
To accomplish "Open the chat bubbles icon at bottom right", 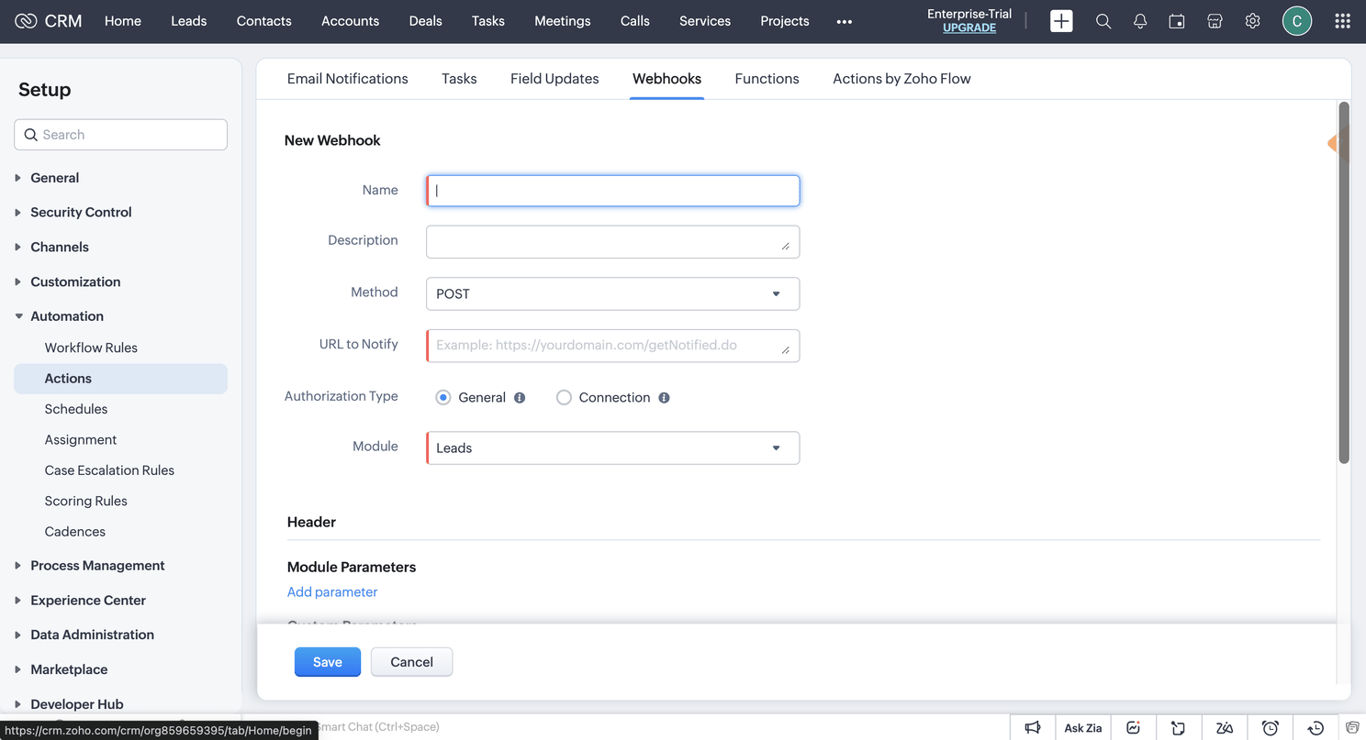I will 1353,728.
